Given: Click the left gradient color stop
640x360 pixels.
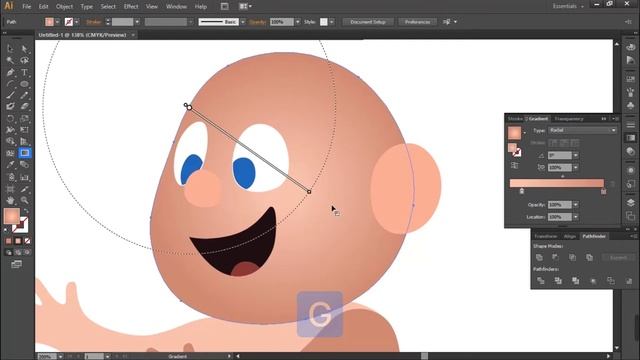Looking at the screenshot, I should pos(522,191).
